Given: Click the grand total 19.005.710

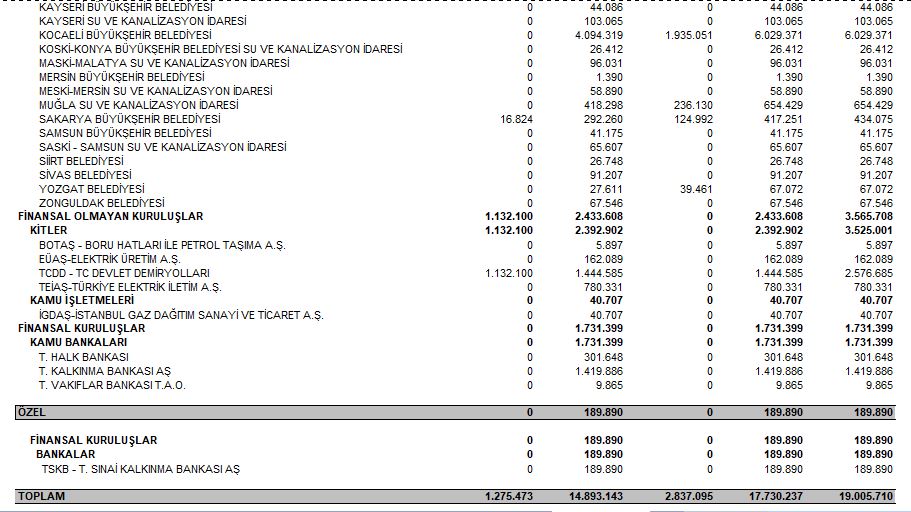Looking at the screenshot, I should [866, 496].
